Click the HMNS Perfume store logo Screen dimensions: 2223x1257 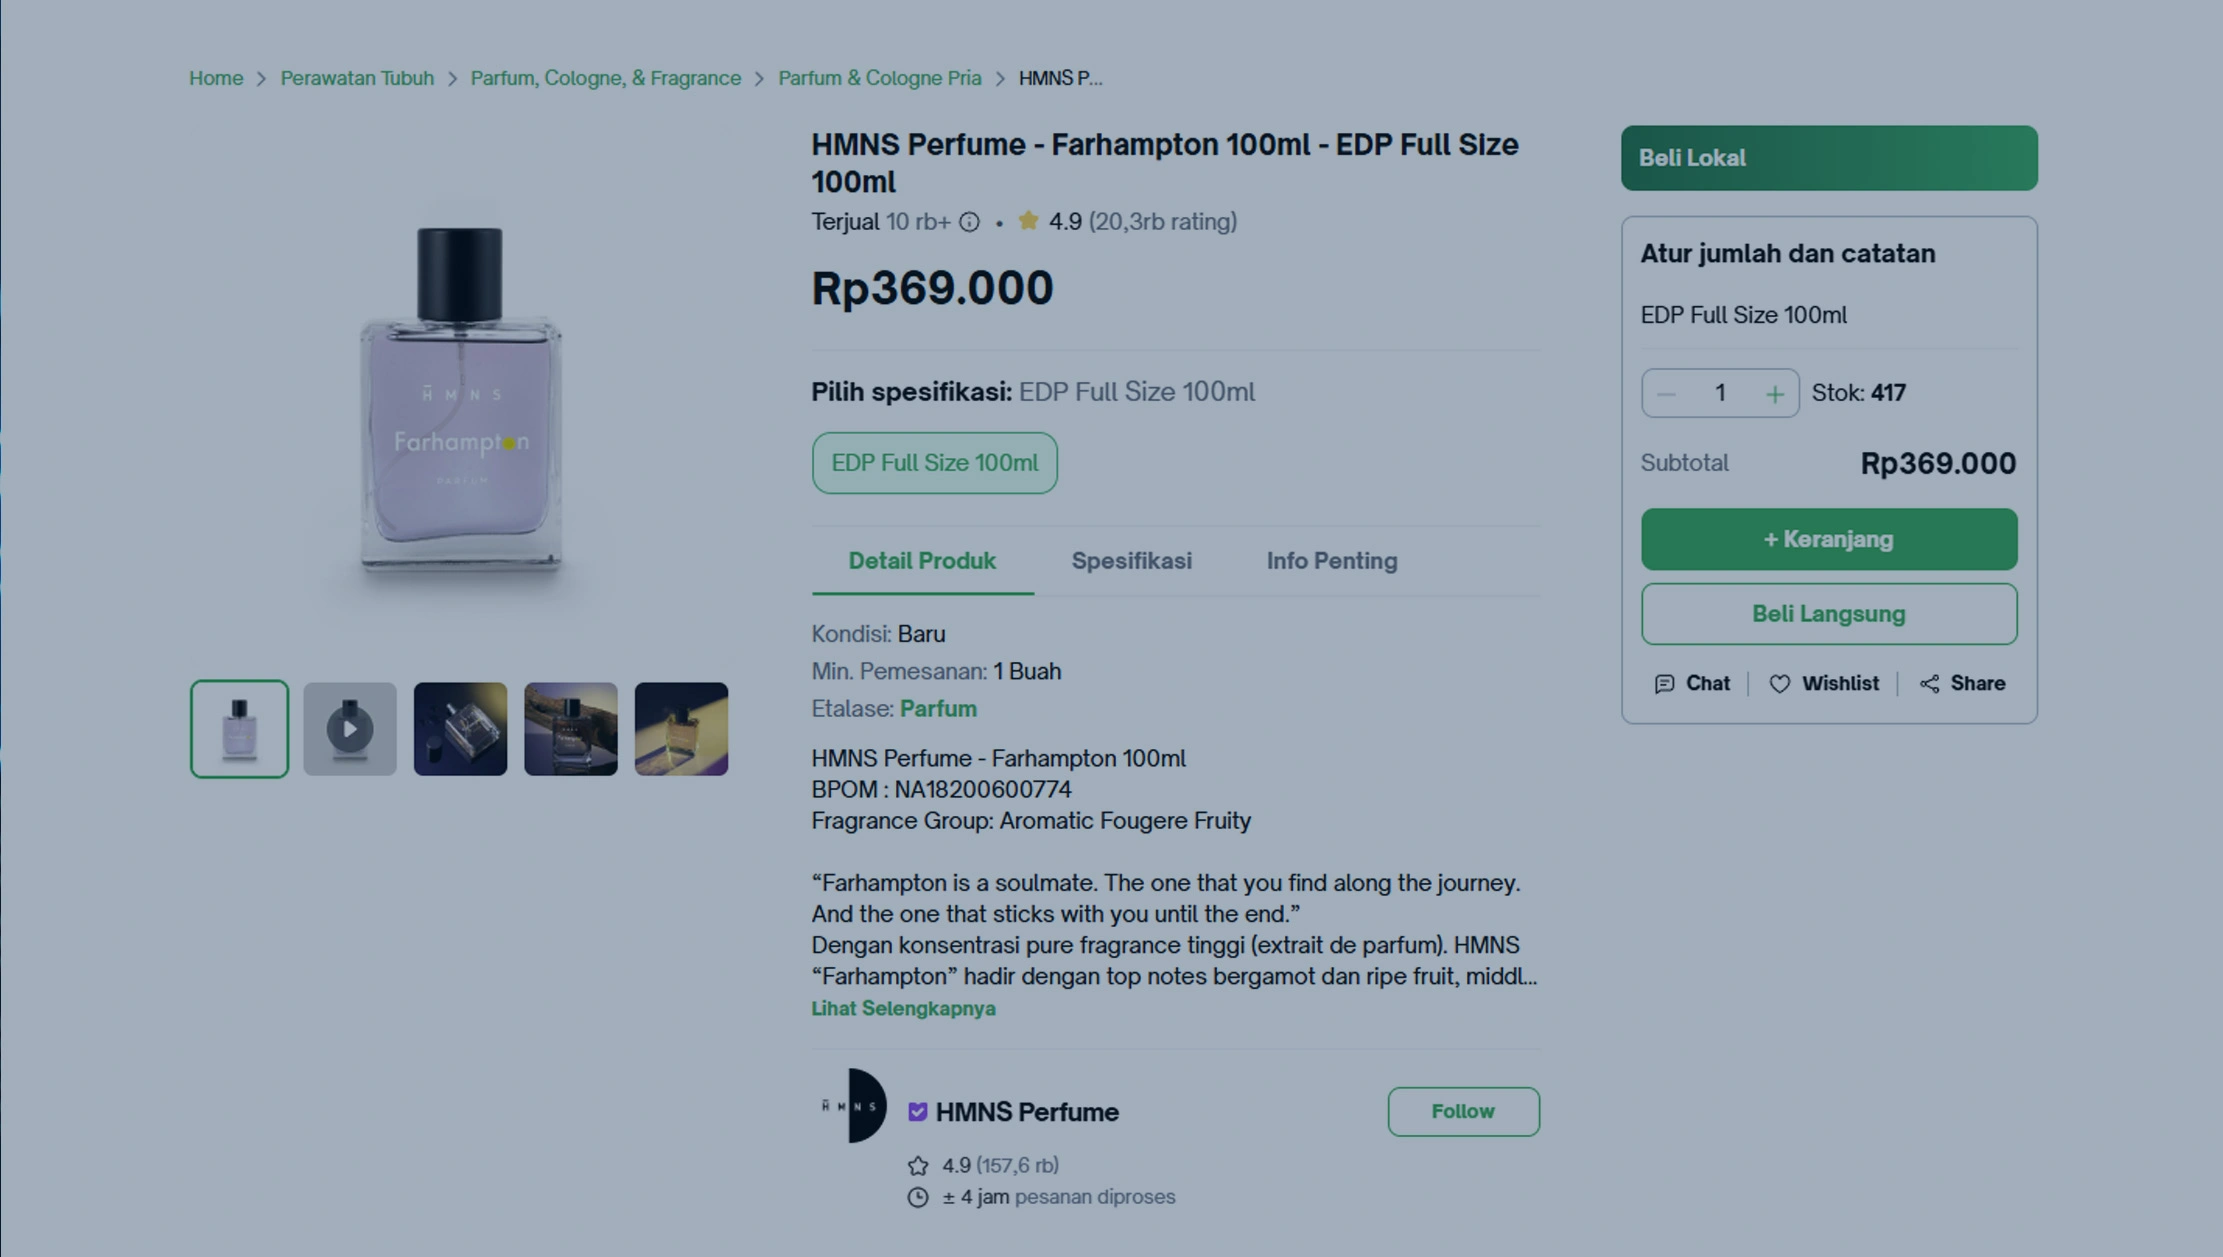pos(852,1106)
